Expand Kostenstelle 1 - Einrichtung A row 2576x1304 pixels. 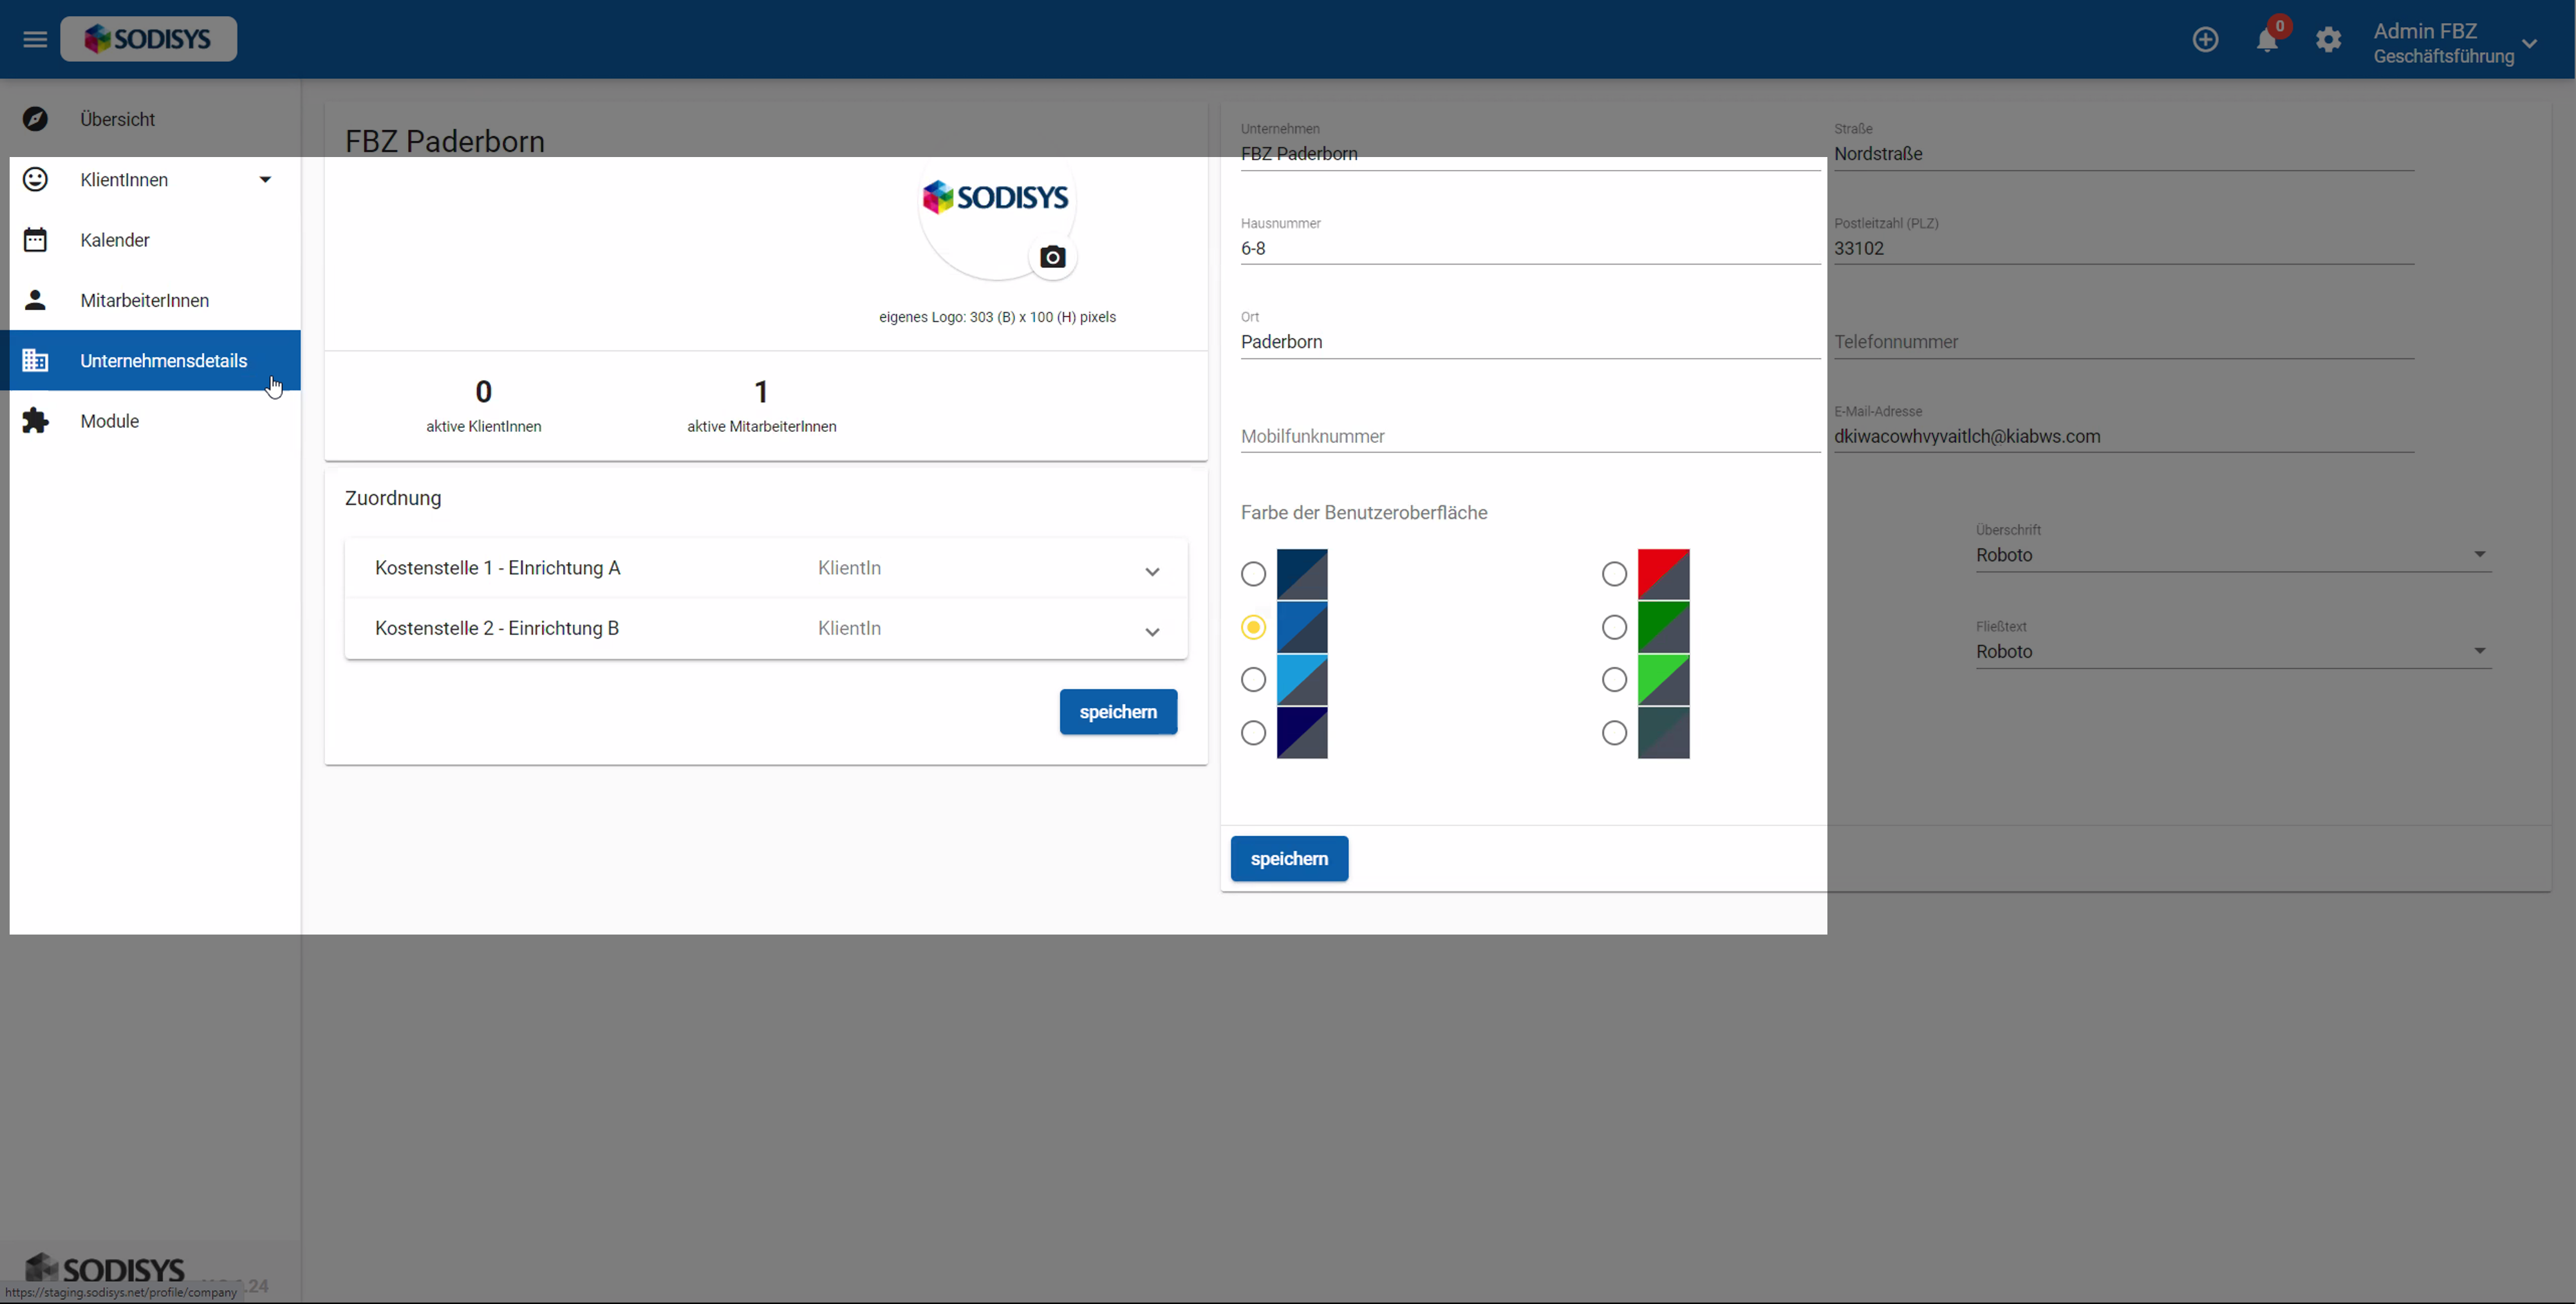coord(766,568)
